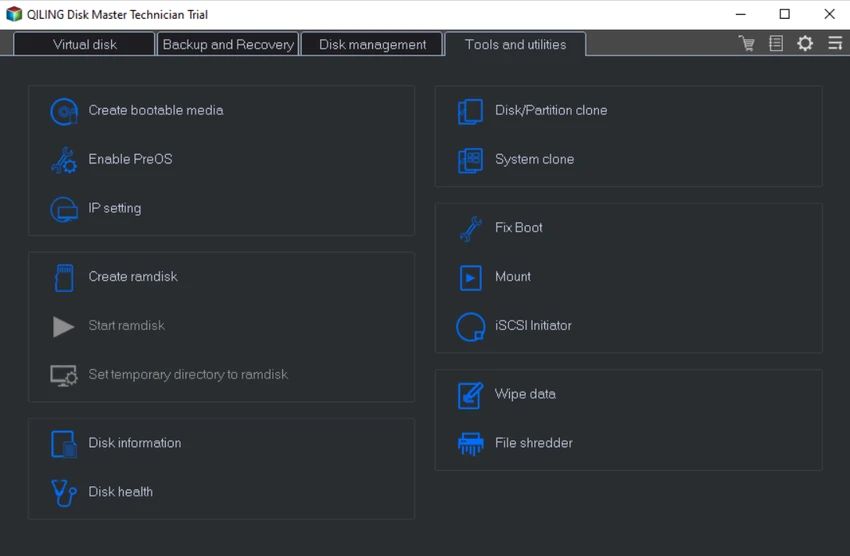
Task: Select the Tools and utilities tab
Action: tap(516, 44)
